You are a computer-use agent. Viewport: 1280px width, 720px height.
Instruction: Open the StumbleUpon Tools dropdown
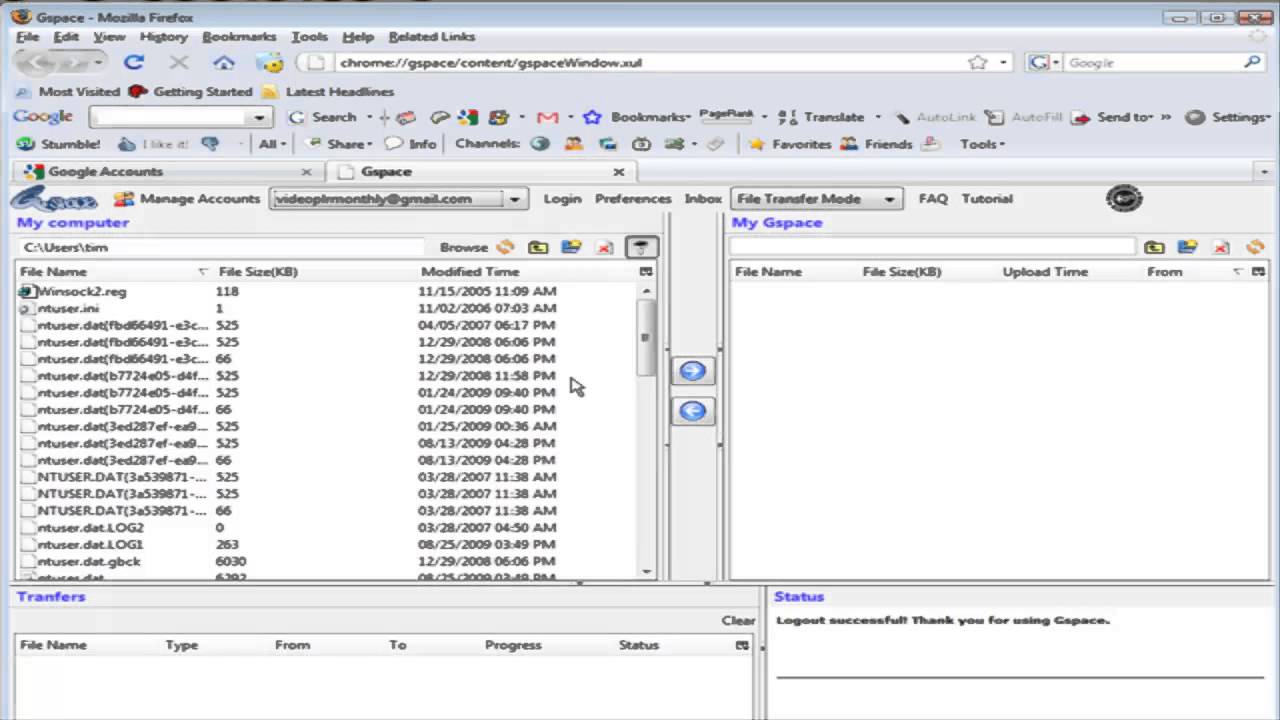(x=982, y=144)
